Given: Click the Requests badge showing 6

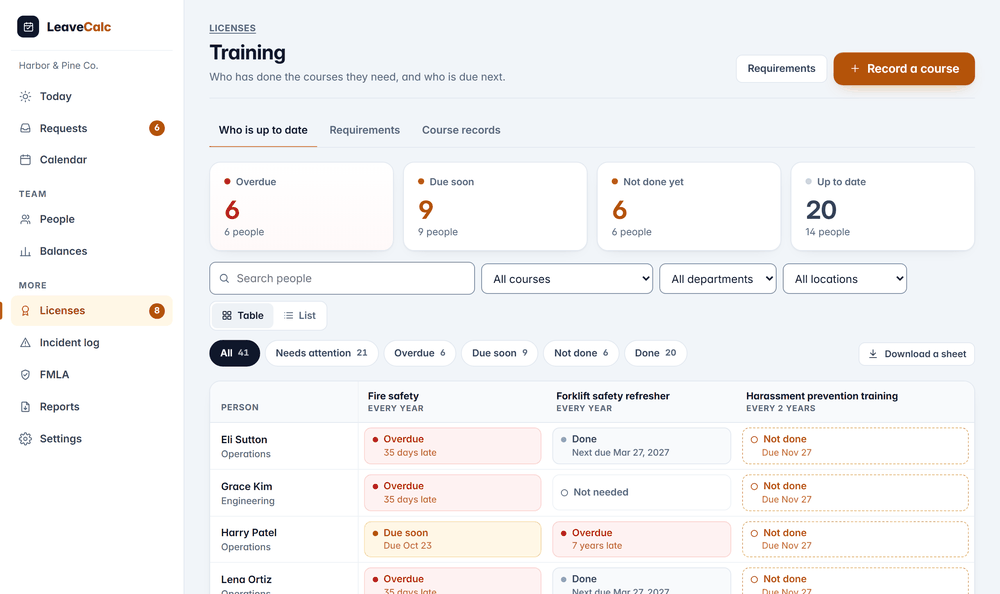Looking at the screenshot, I should coord(157,128).
